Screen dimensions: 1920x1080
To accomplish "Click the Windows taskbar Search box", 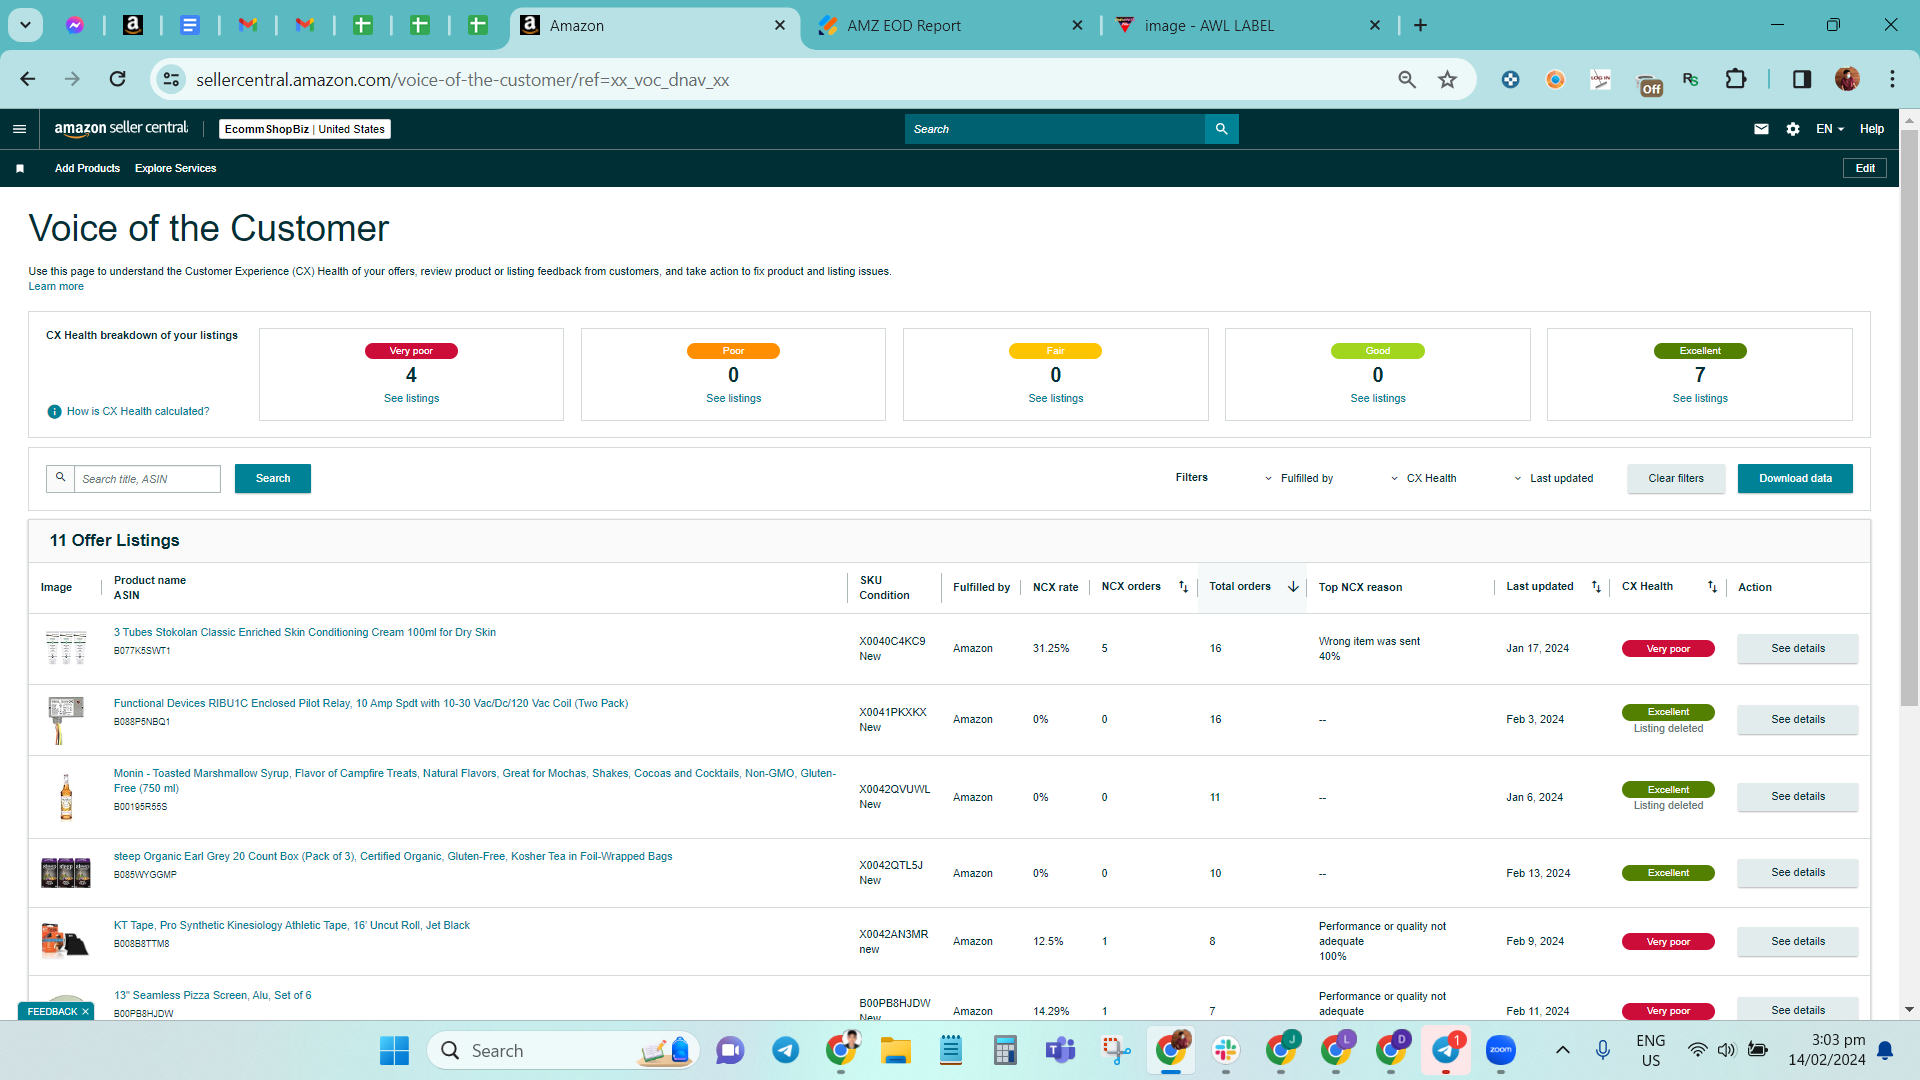I will (x=563, y=1050).
